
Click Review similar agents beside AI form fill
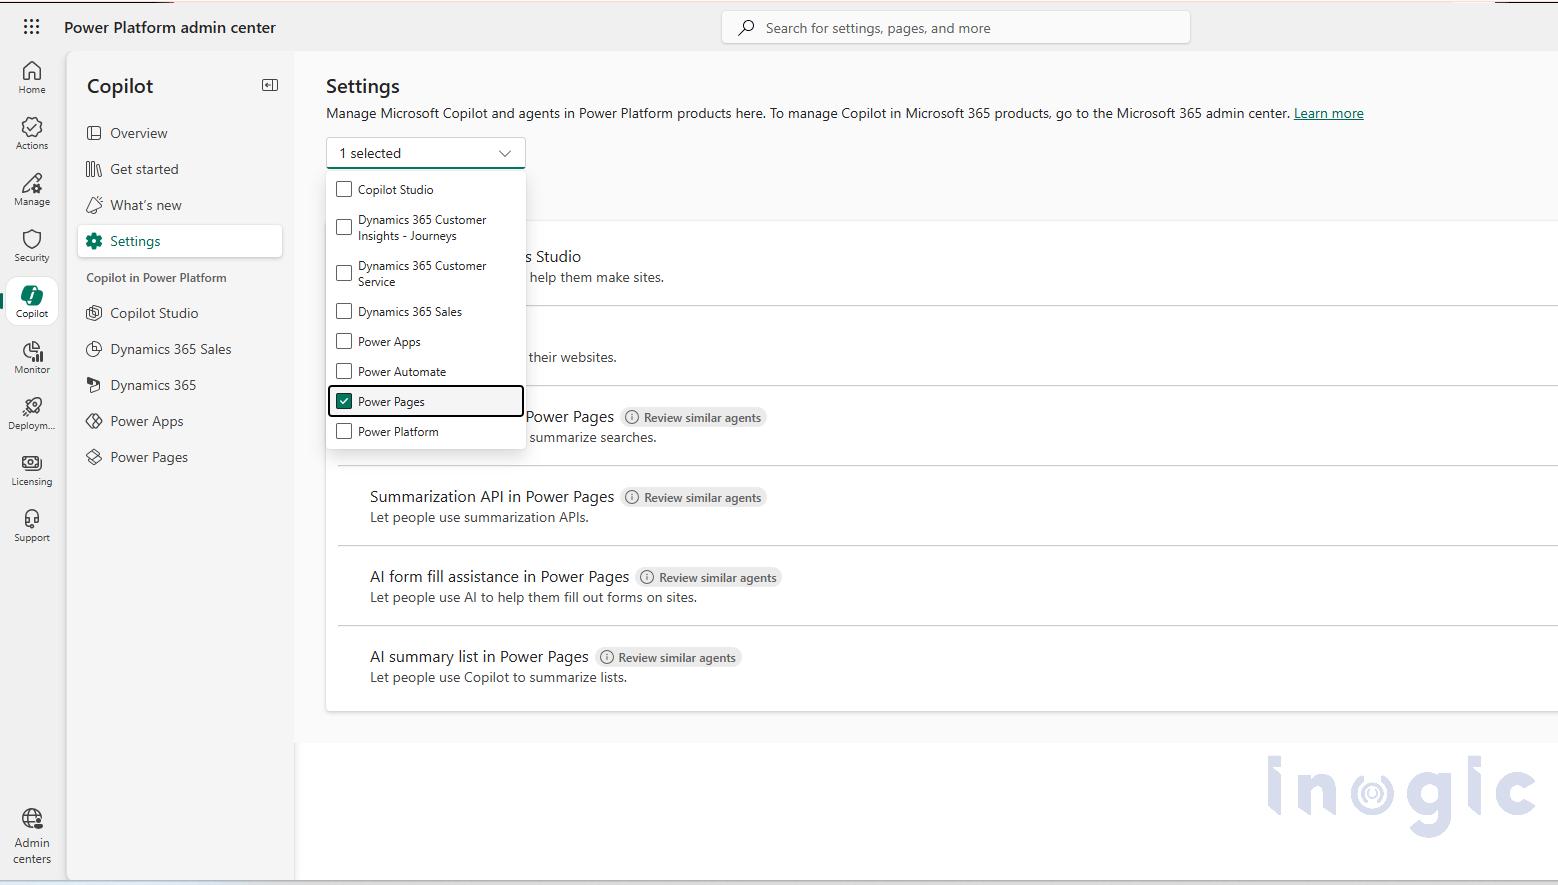[710, 577]
